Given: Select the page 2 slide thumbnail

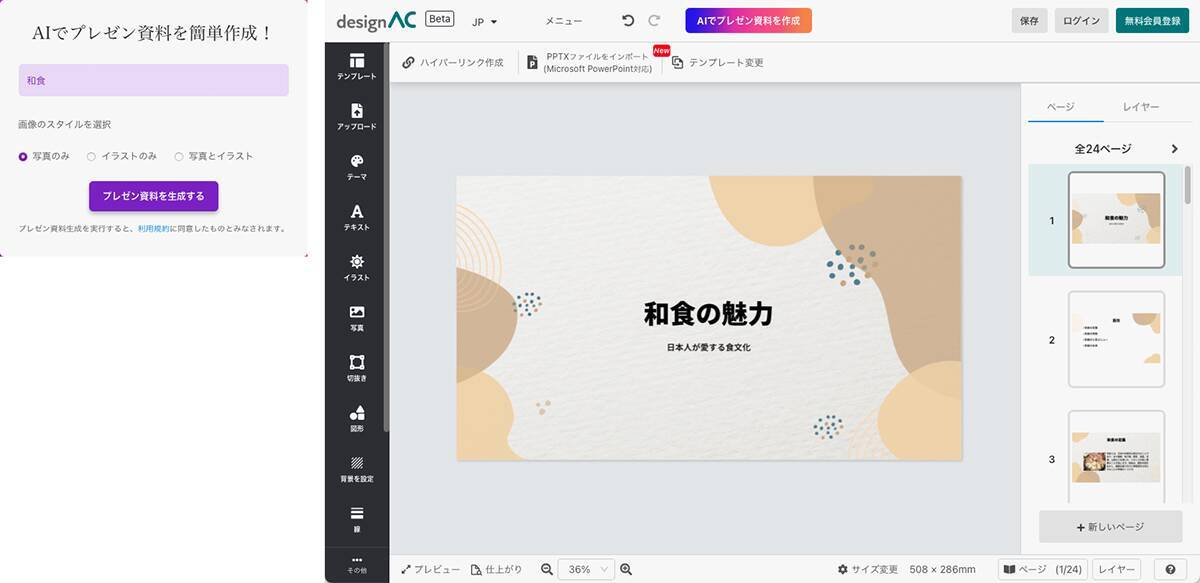Looking at the screenshot, I should pos(1116,339).
